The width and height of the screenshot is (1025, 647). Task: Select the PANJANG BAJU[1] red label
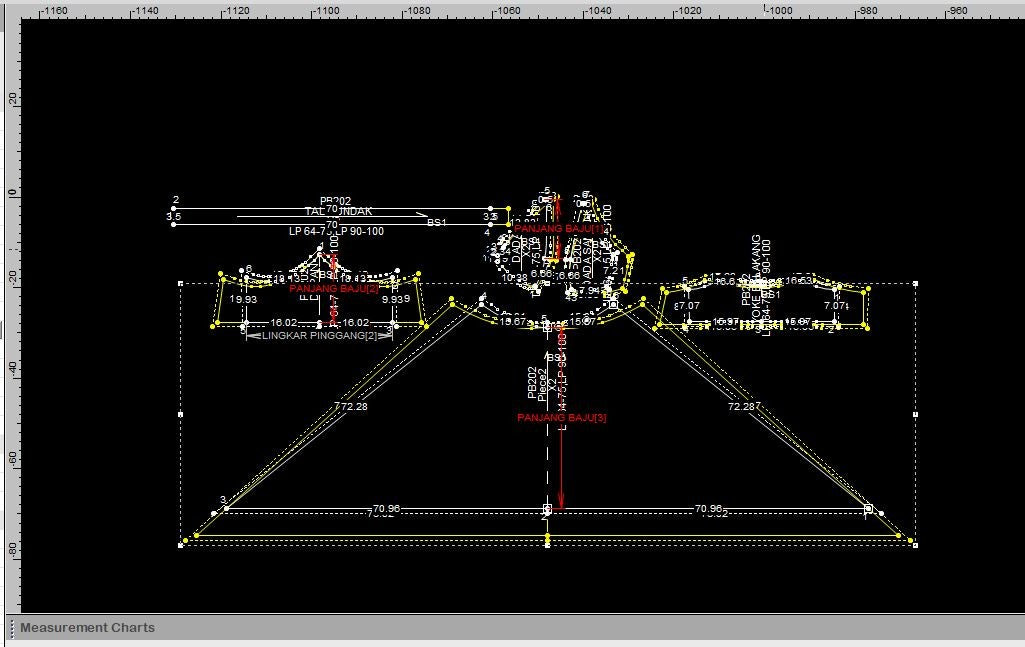click(x=561, y=229)
